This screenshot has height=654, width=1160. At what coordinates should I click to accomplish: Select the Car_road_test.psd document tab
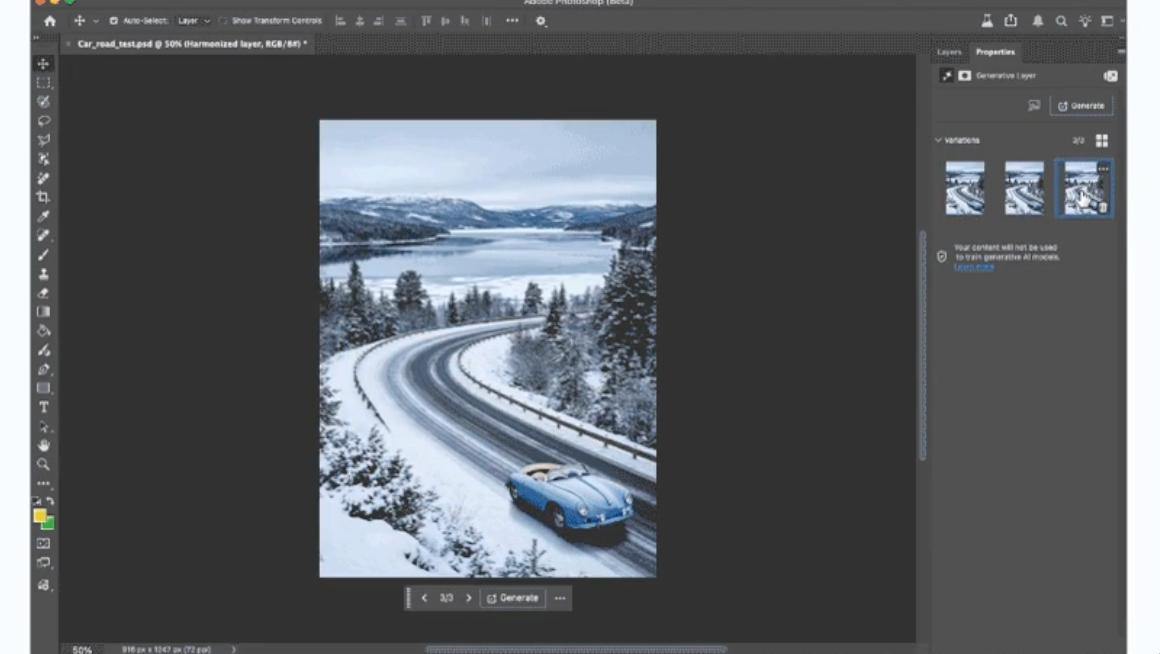192,44
